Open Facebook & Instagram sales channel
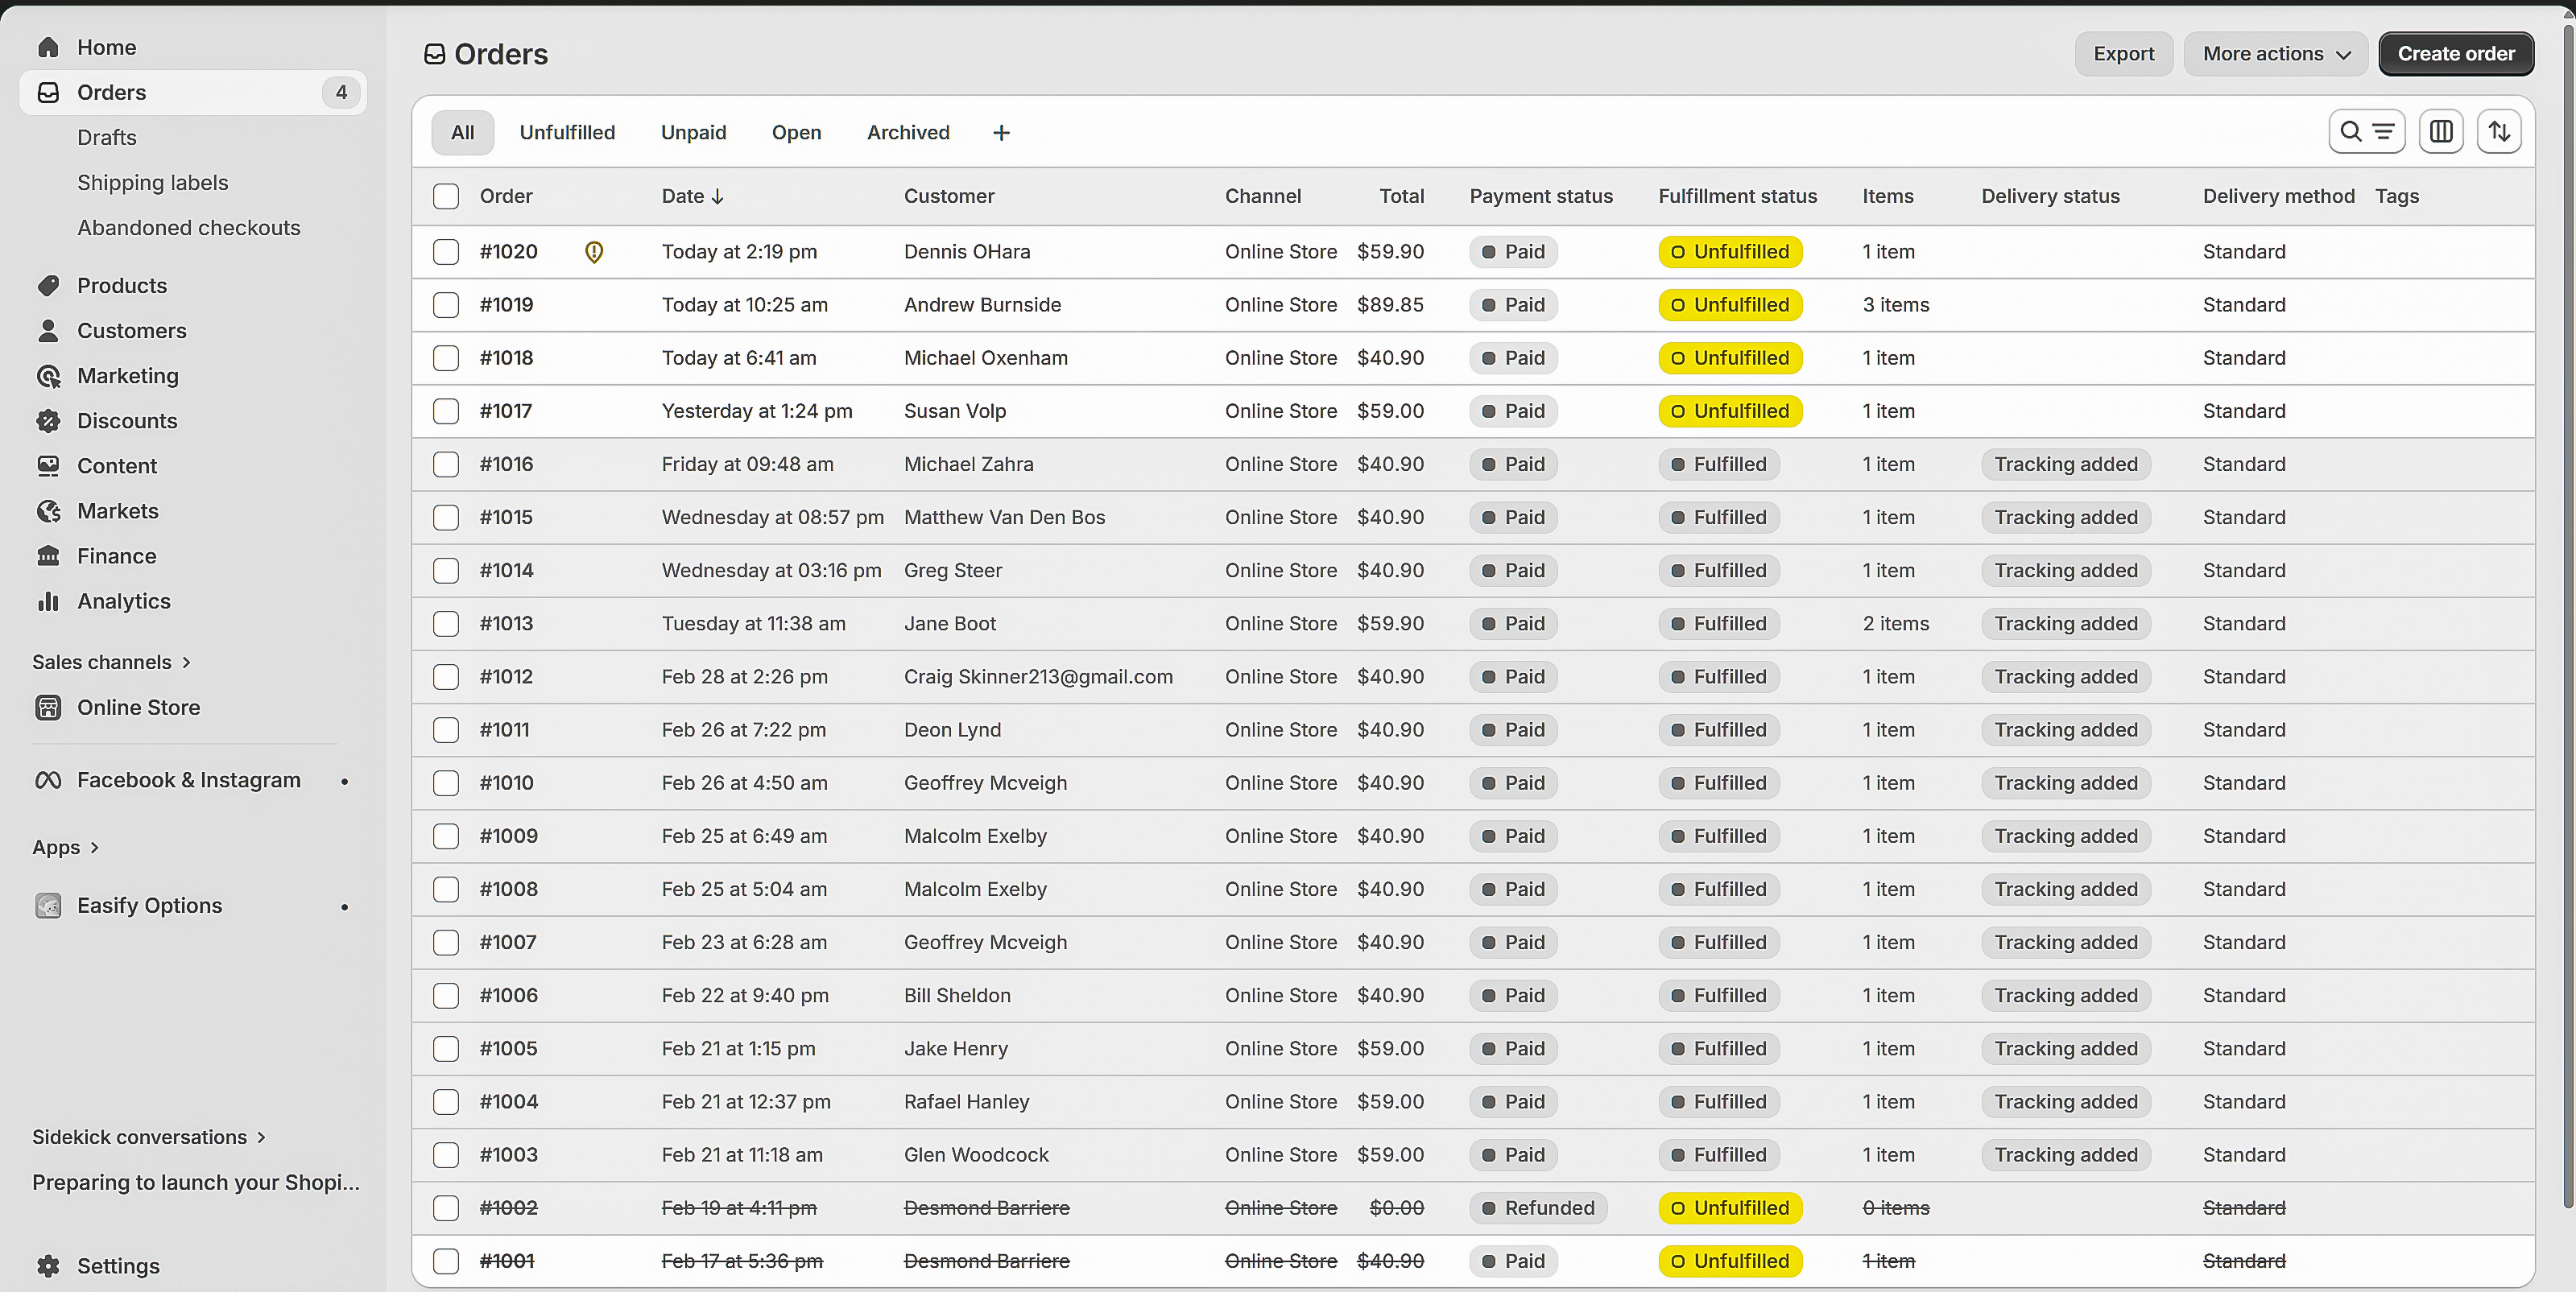2576x1292 pixels. 188,780
